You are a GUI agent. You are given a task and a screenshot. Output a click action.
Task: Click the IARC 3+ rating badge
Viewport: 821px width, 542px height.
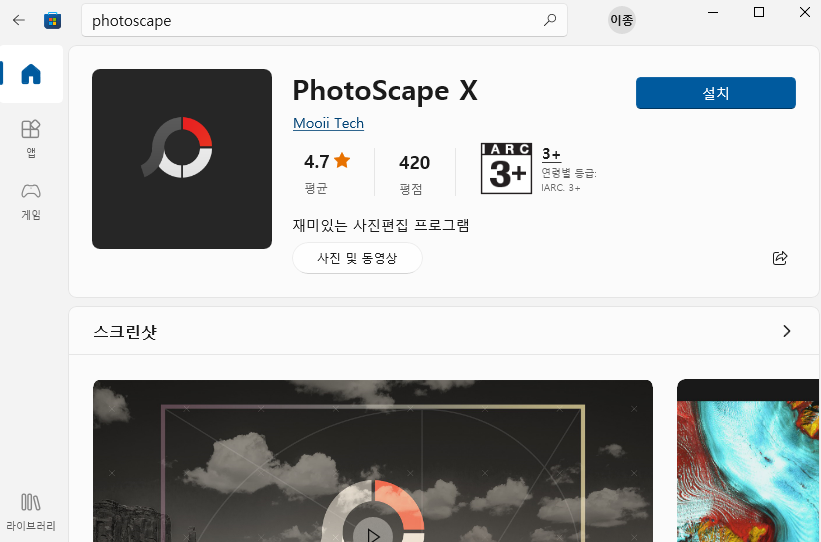pyautogui.click(x=506, y=169)
